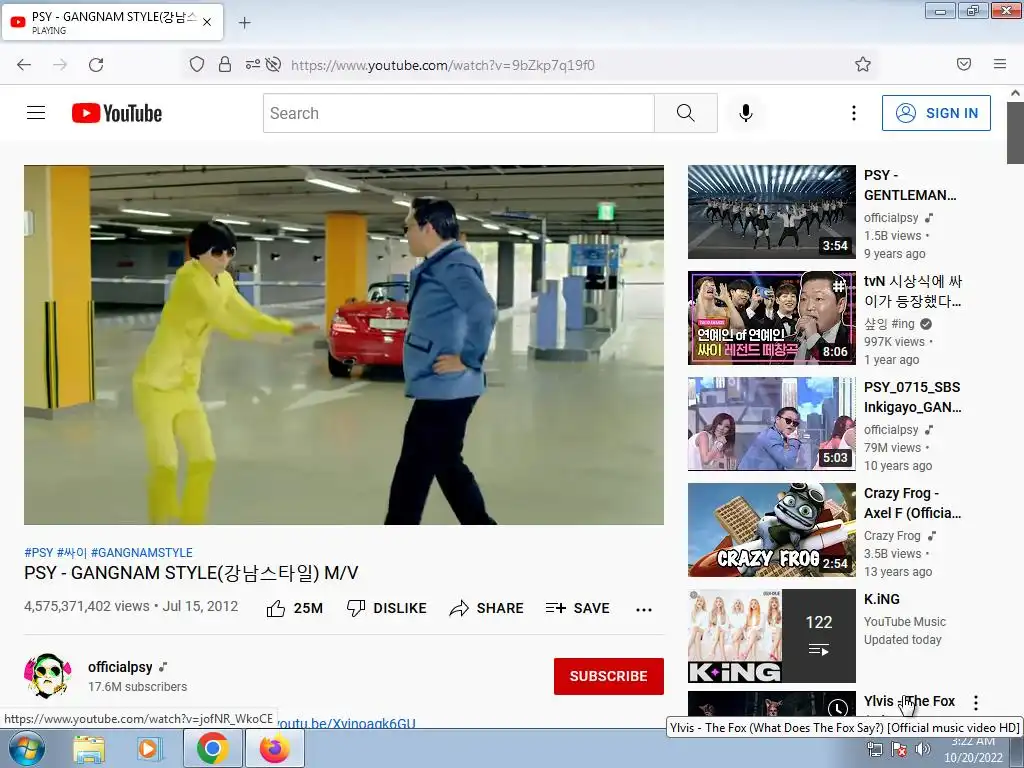
Task: Click the video title text
Action: 191,573
